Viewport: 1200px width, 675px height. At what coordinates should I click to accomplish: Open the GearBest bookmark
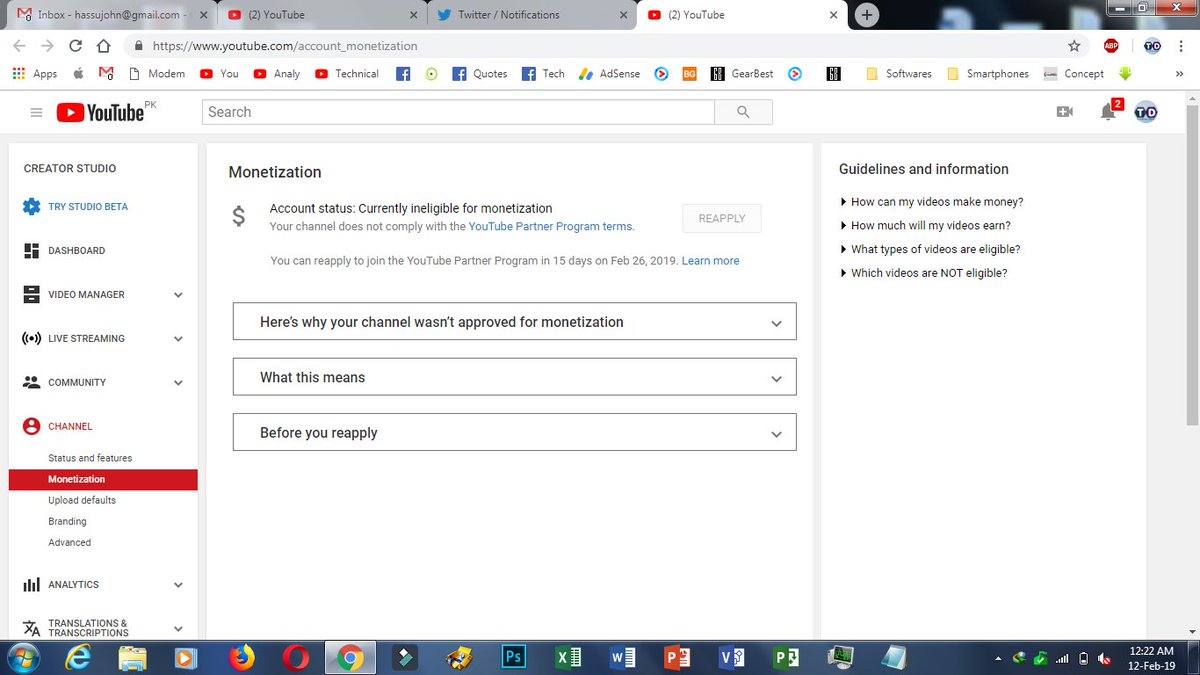[x=742, y=74]
